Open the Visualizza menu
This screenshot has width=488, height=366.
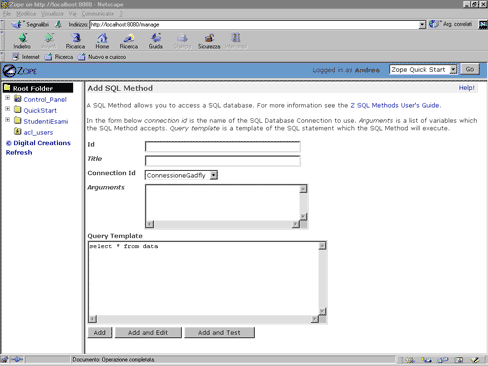52,14
